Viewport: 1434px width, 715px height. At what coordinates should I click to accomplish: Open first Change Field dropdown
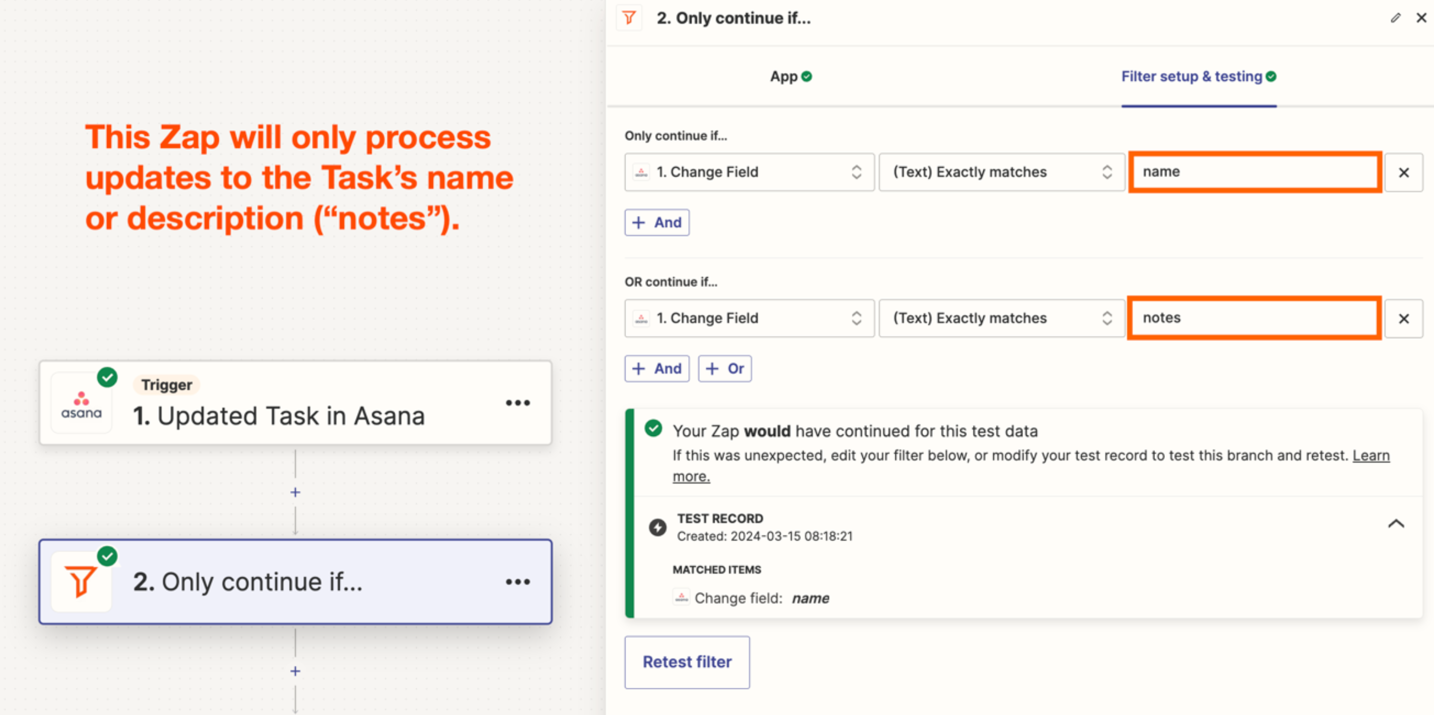(x=749, y=172)
